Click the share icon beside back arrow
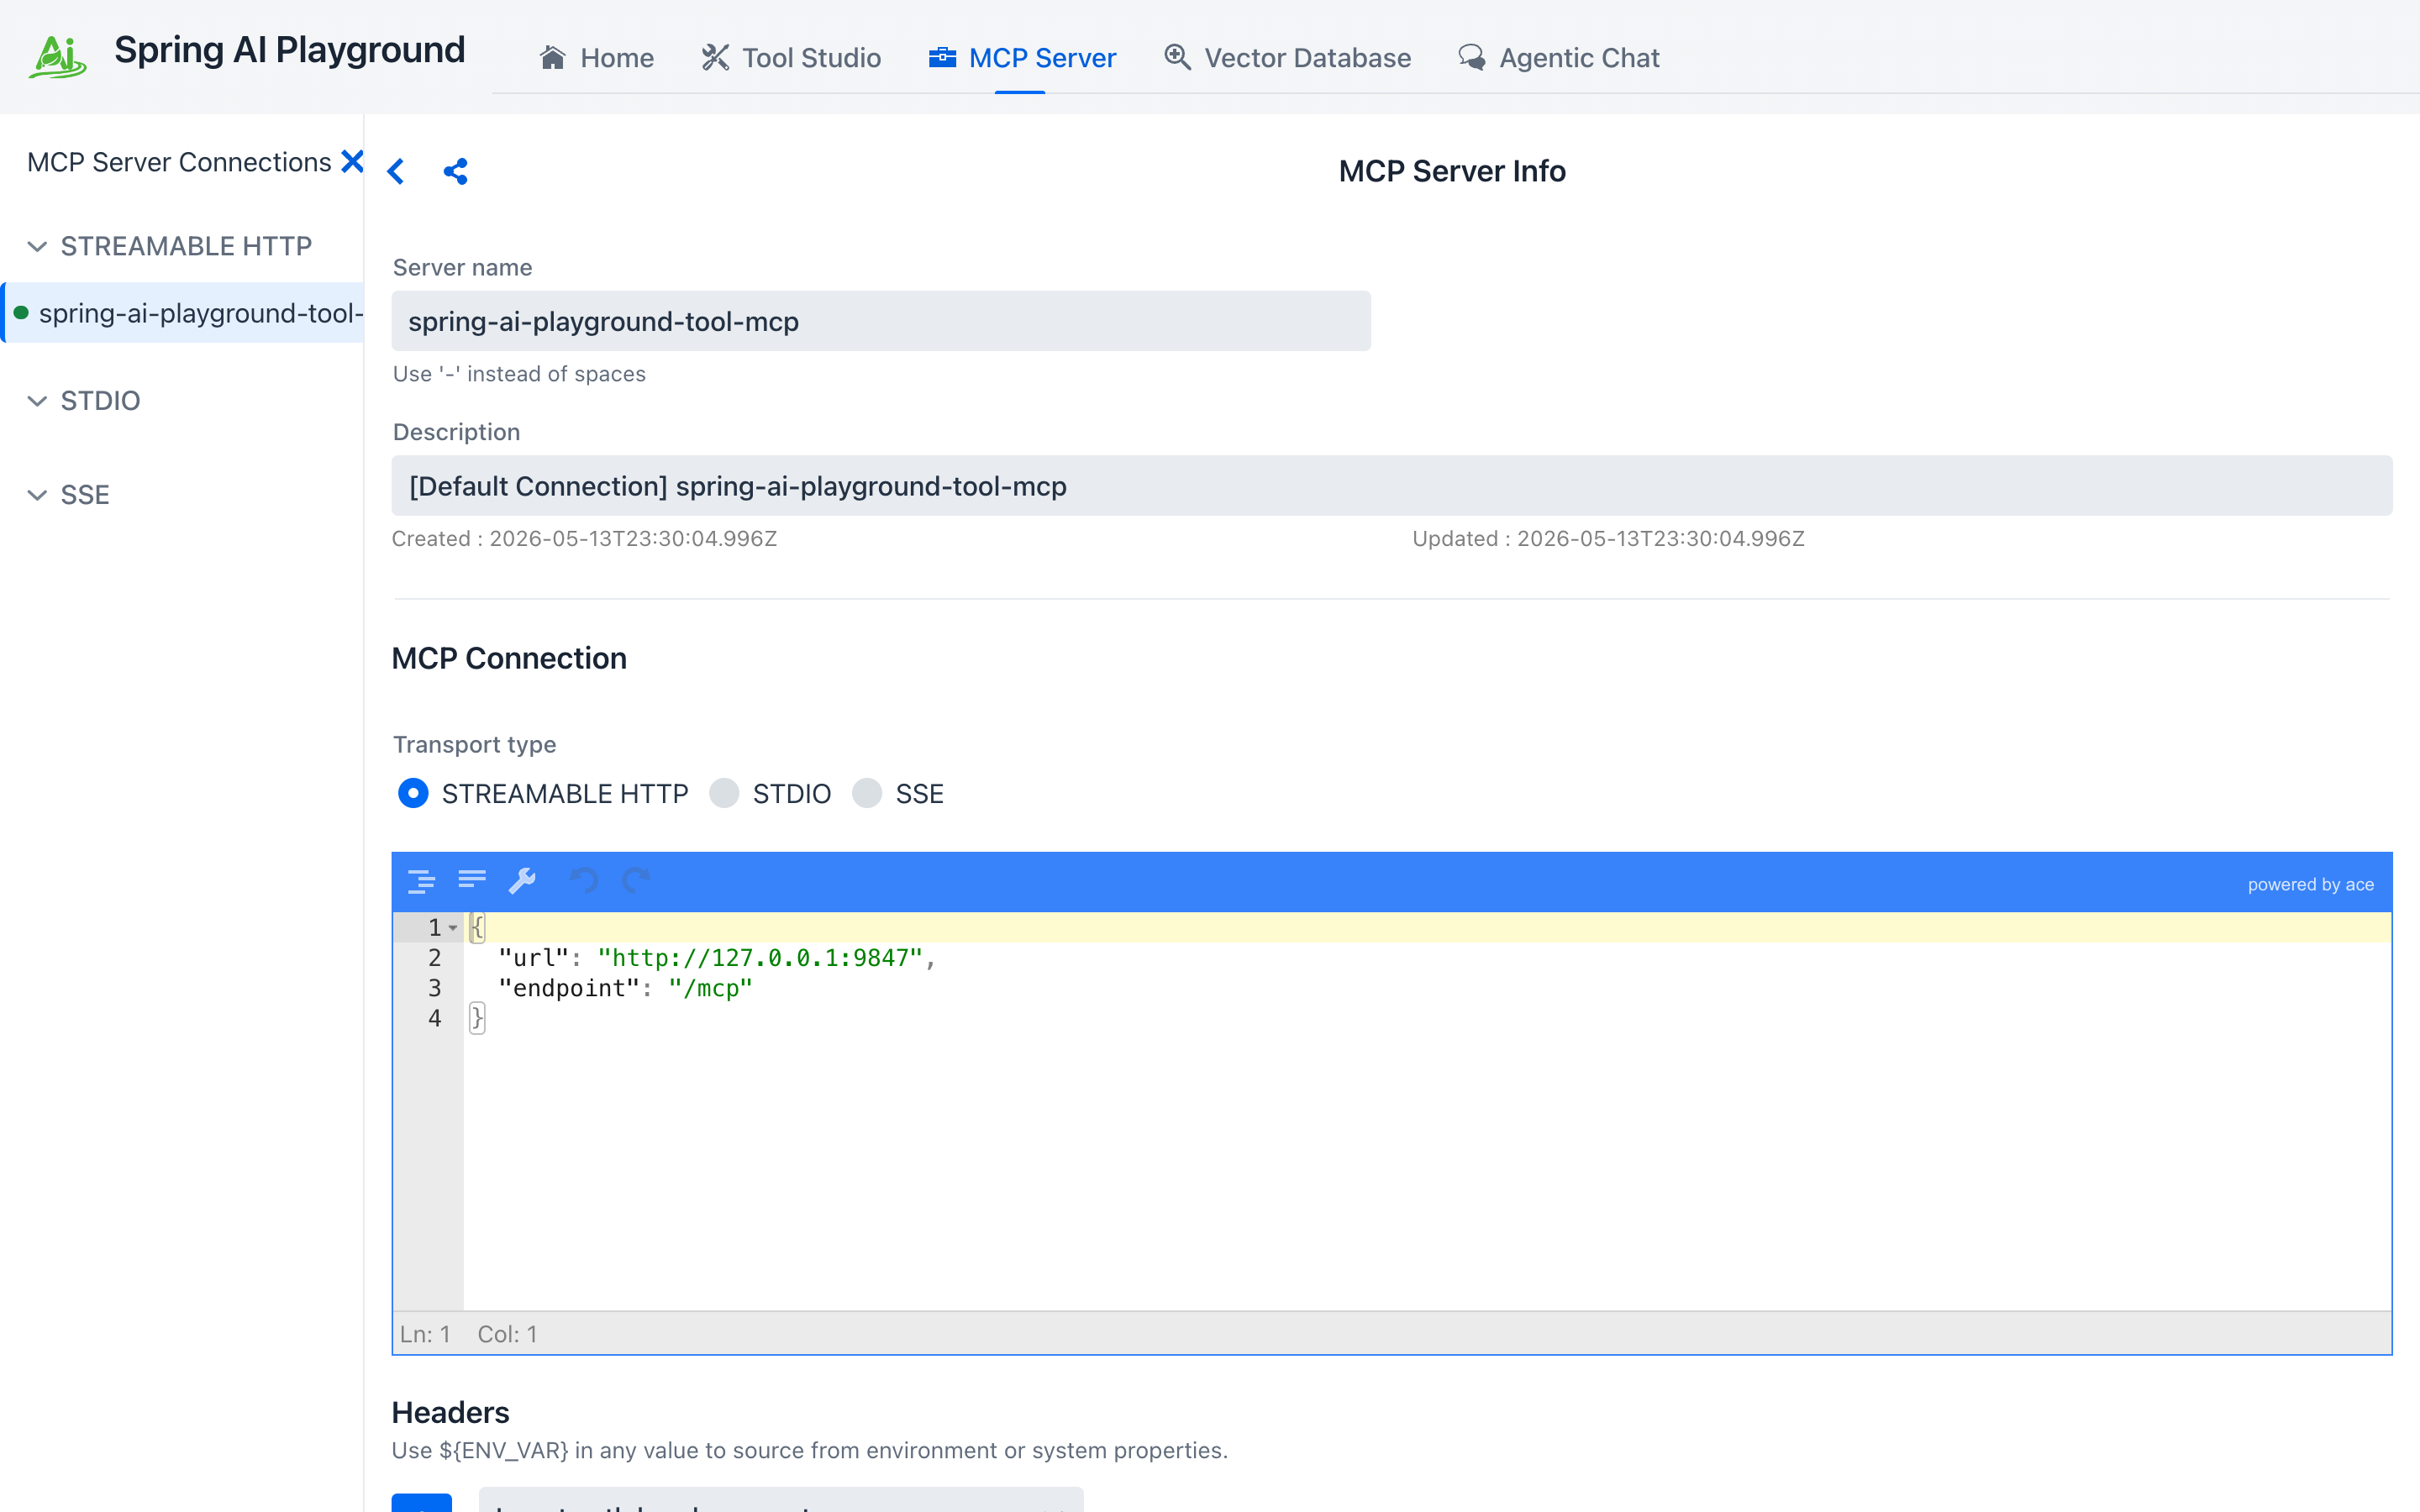Screen dimensions: 2420x1512 coord(456,172)
